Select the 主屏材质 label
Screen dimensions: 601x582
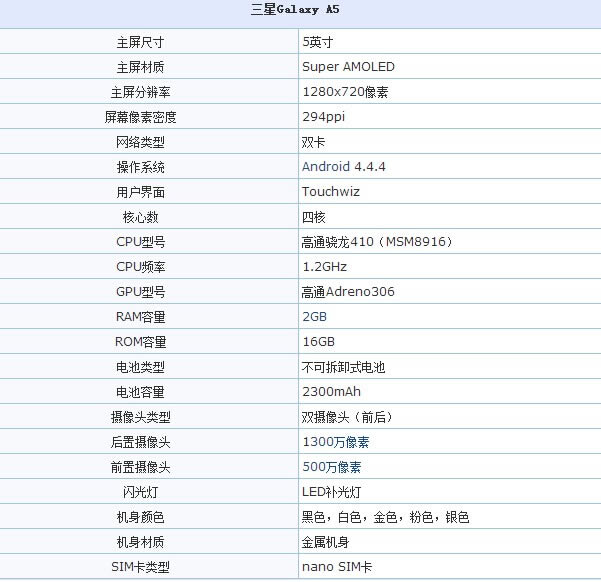tap(141, 67)
